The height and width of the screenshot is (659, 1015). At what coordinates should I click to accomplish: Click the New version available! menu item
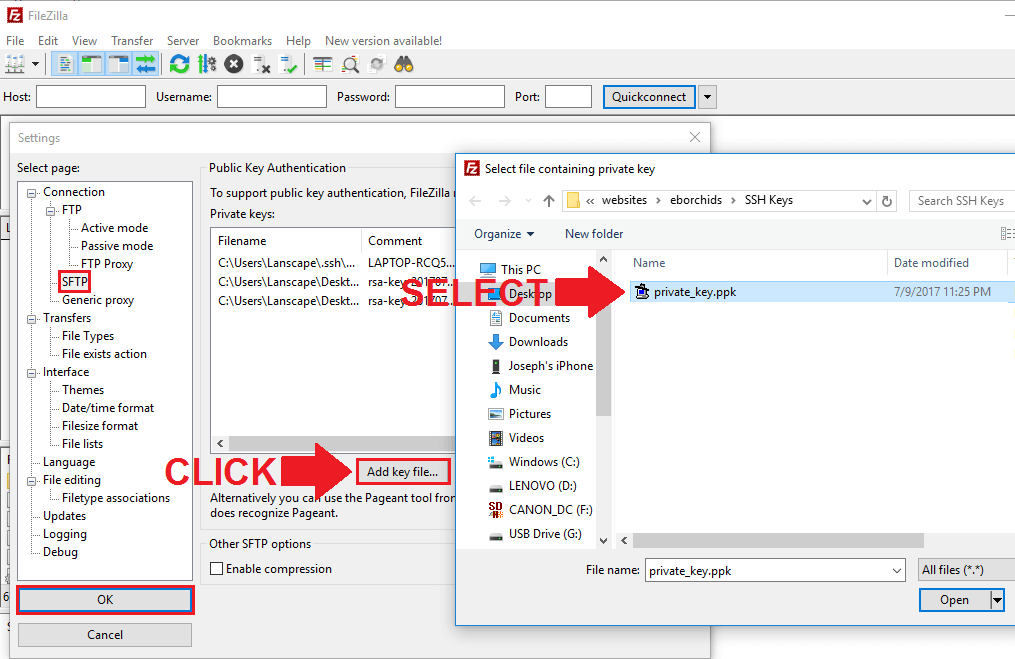(x=383, y=41)
